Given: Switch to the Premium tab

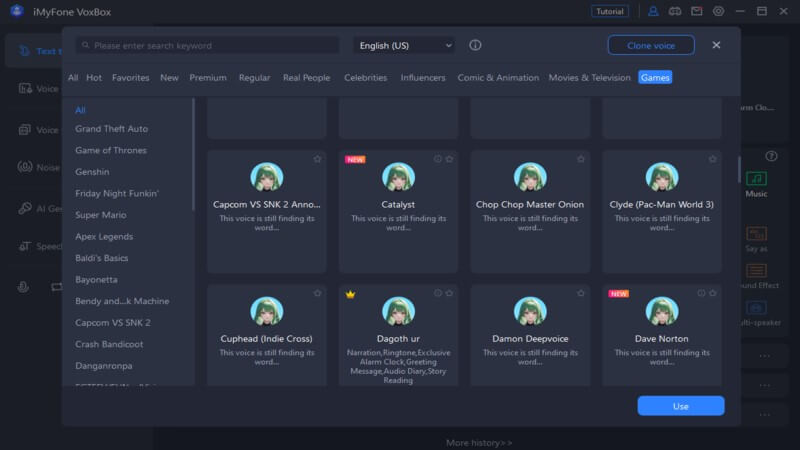Looking at the screenshot, I should click(208, 78).
